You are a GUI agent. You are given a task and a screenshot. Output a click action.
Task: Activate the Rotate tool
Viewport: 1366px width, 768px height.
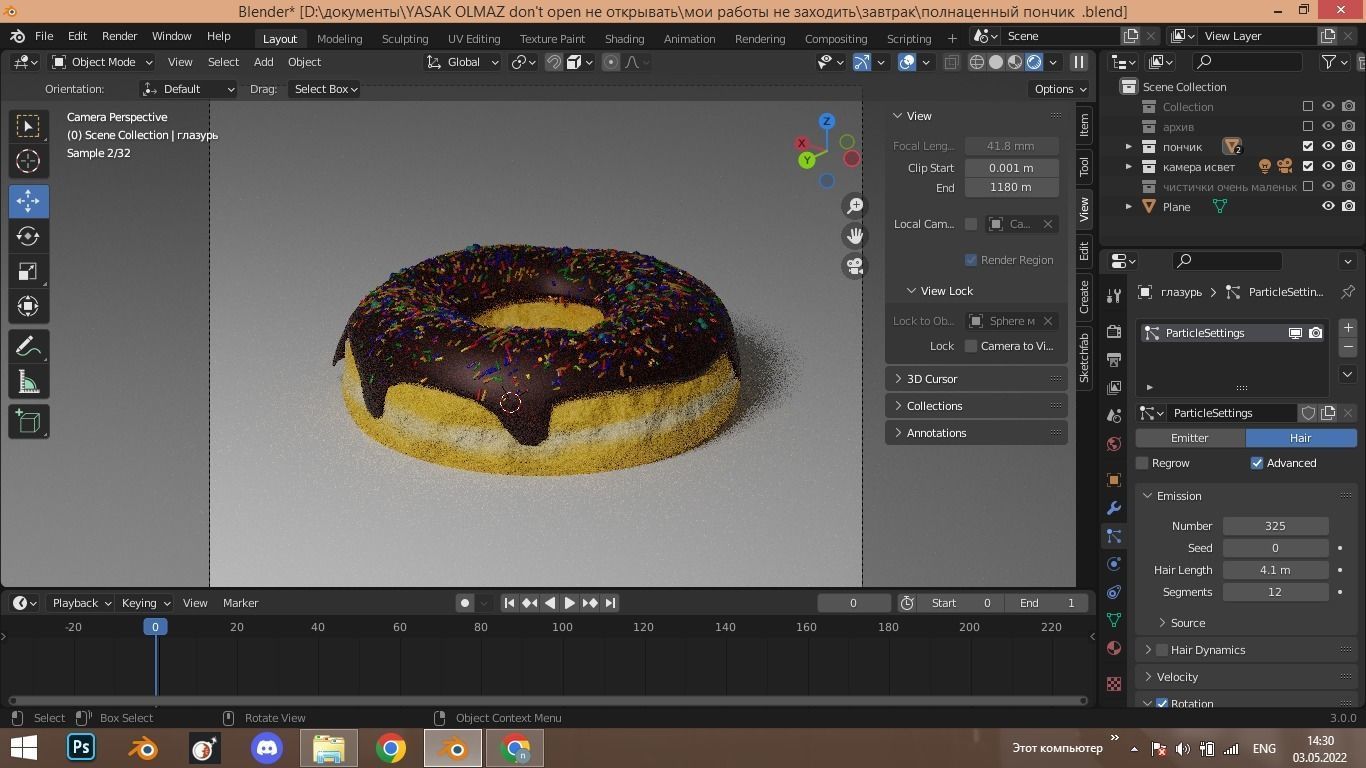coord(28,236)
